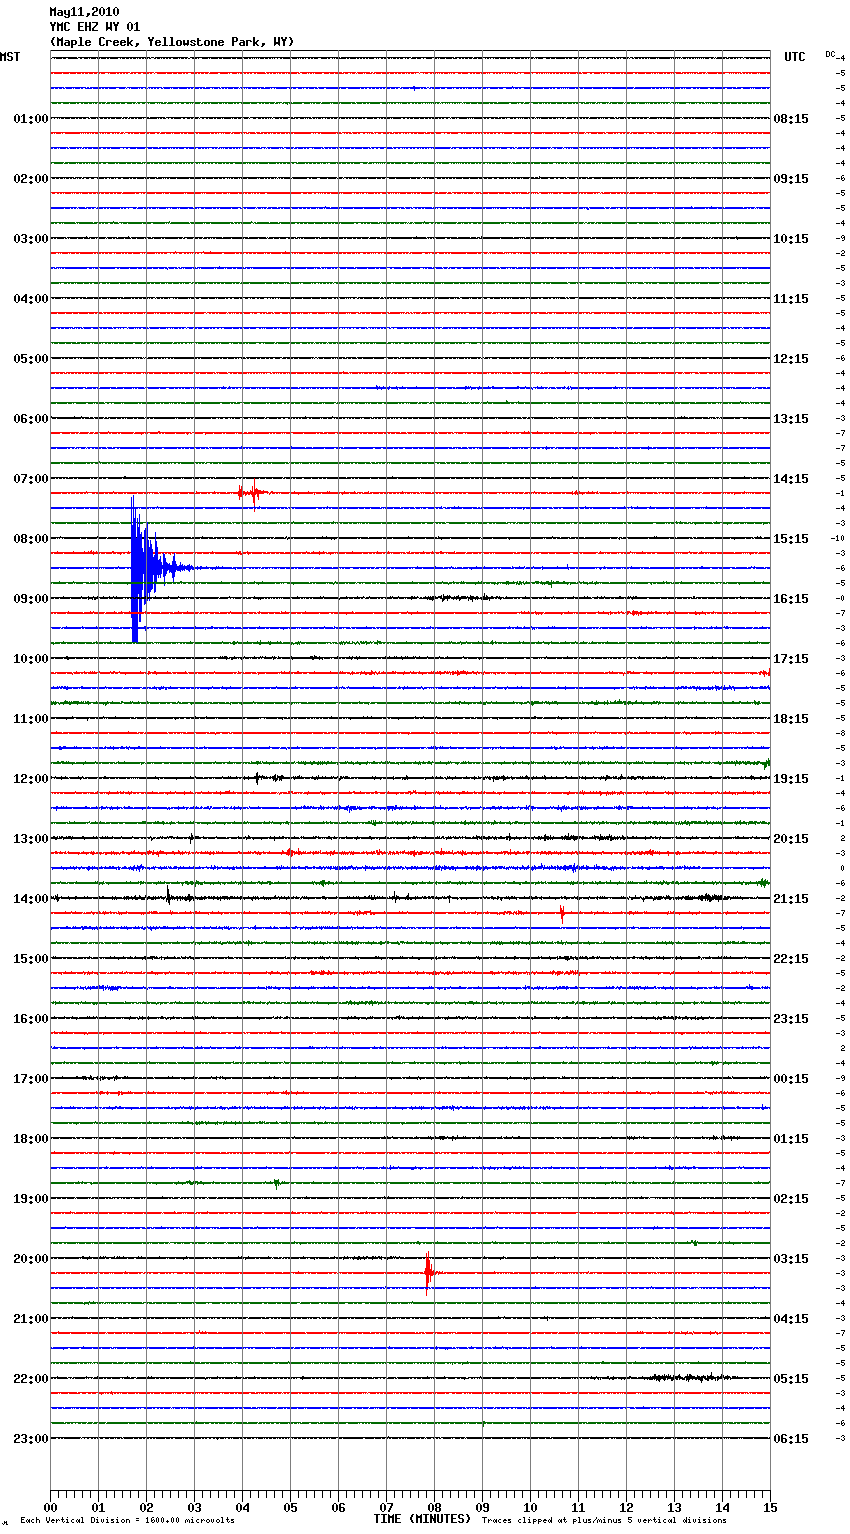Click the 10:15 UTC time label
Image resolution: width=850 pixels, height=1534 pixels.
click(791, 239)
